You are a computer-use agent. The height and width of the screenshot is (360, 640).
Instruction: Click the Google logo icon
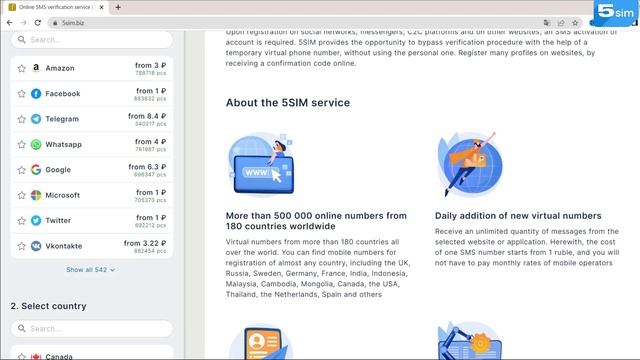tap(36, 169)
